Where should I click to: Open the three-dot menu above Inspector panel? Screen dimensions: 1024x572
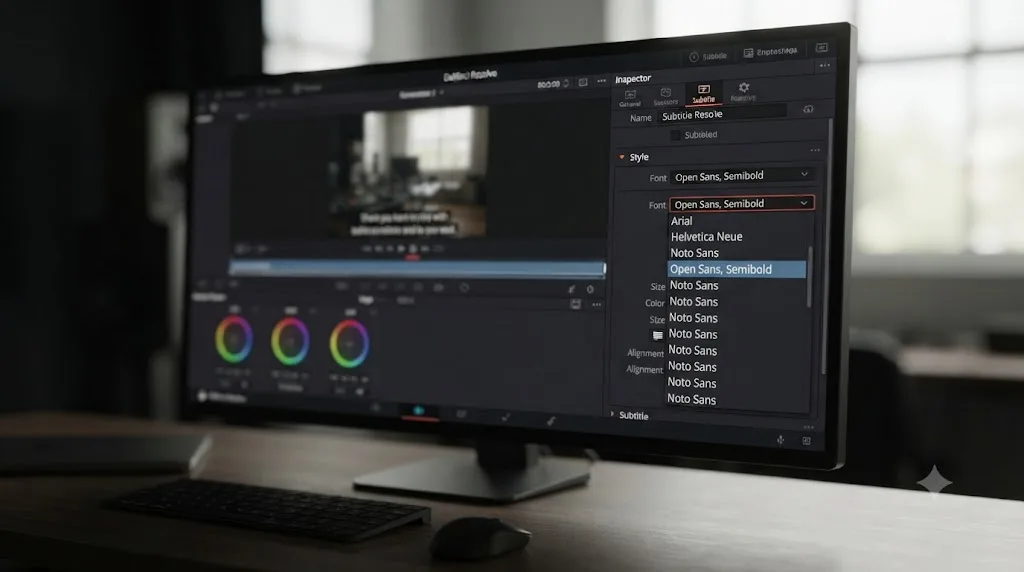(x=825, y=65)
